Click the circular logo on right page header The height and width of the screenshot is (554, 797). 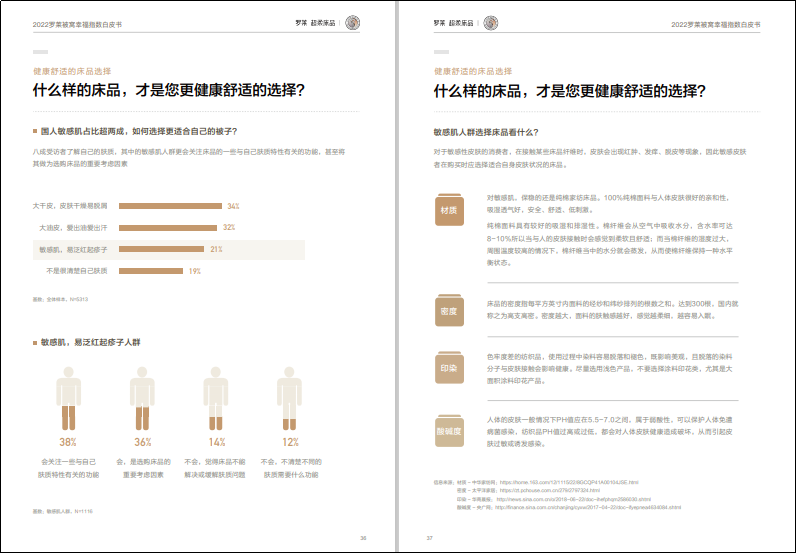click(x=491, y=23)
